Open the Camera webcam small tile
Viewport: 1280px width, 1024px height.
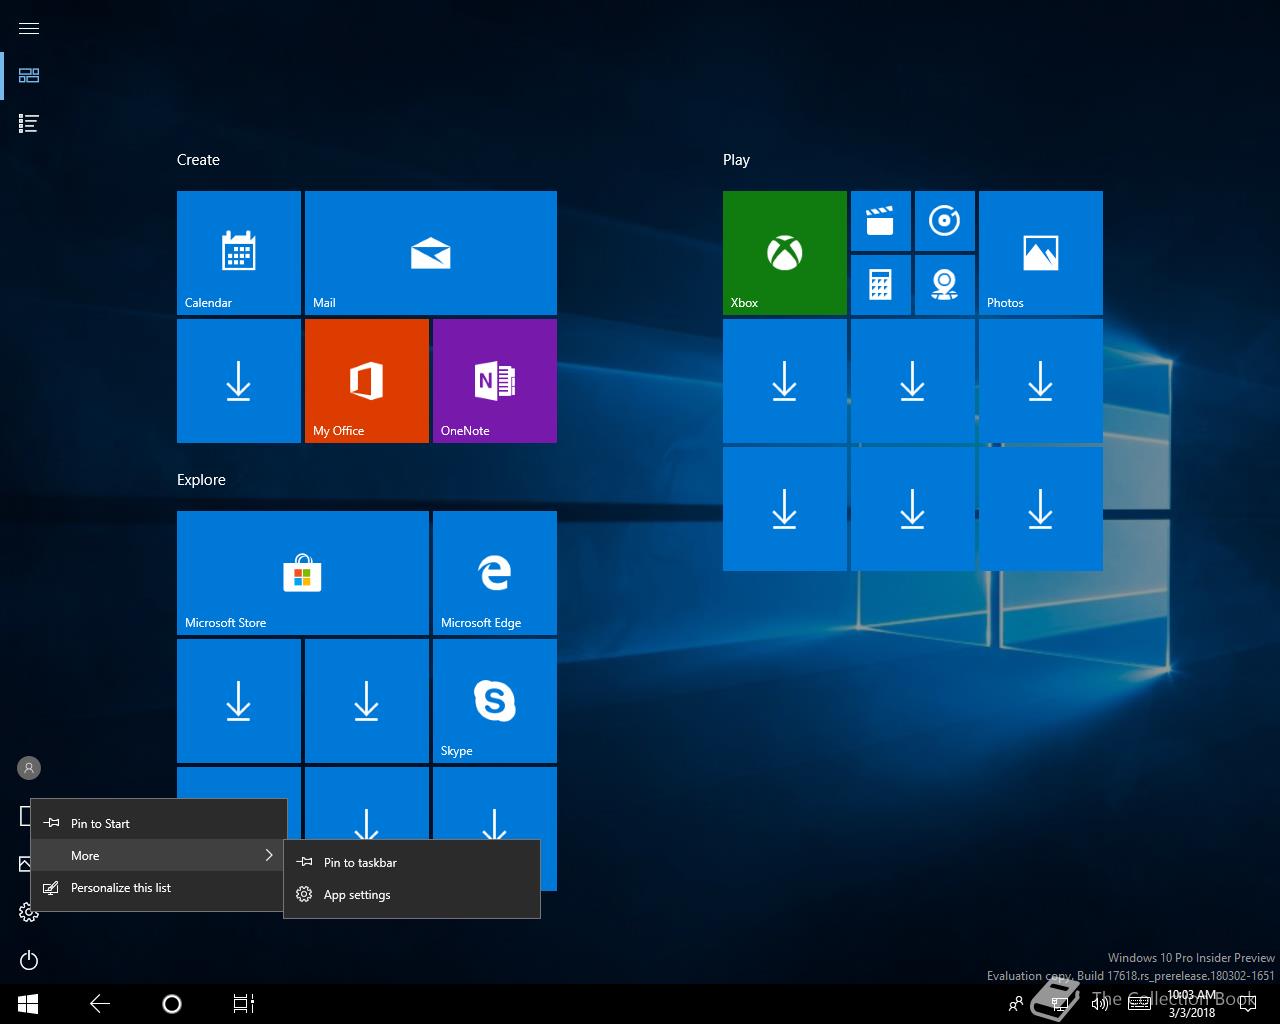(x=945, y=285)
